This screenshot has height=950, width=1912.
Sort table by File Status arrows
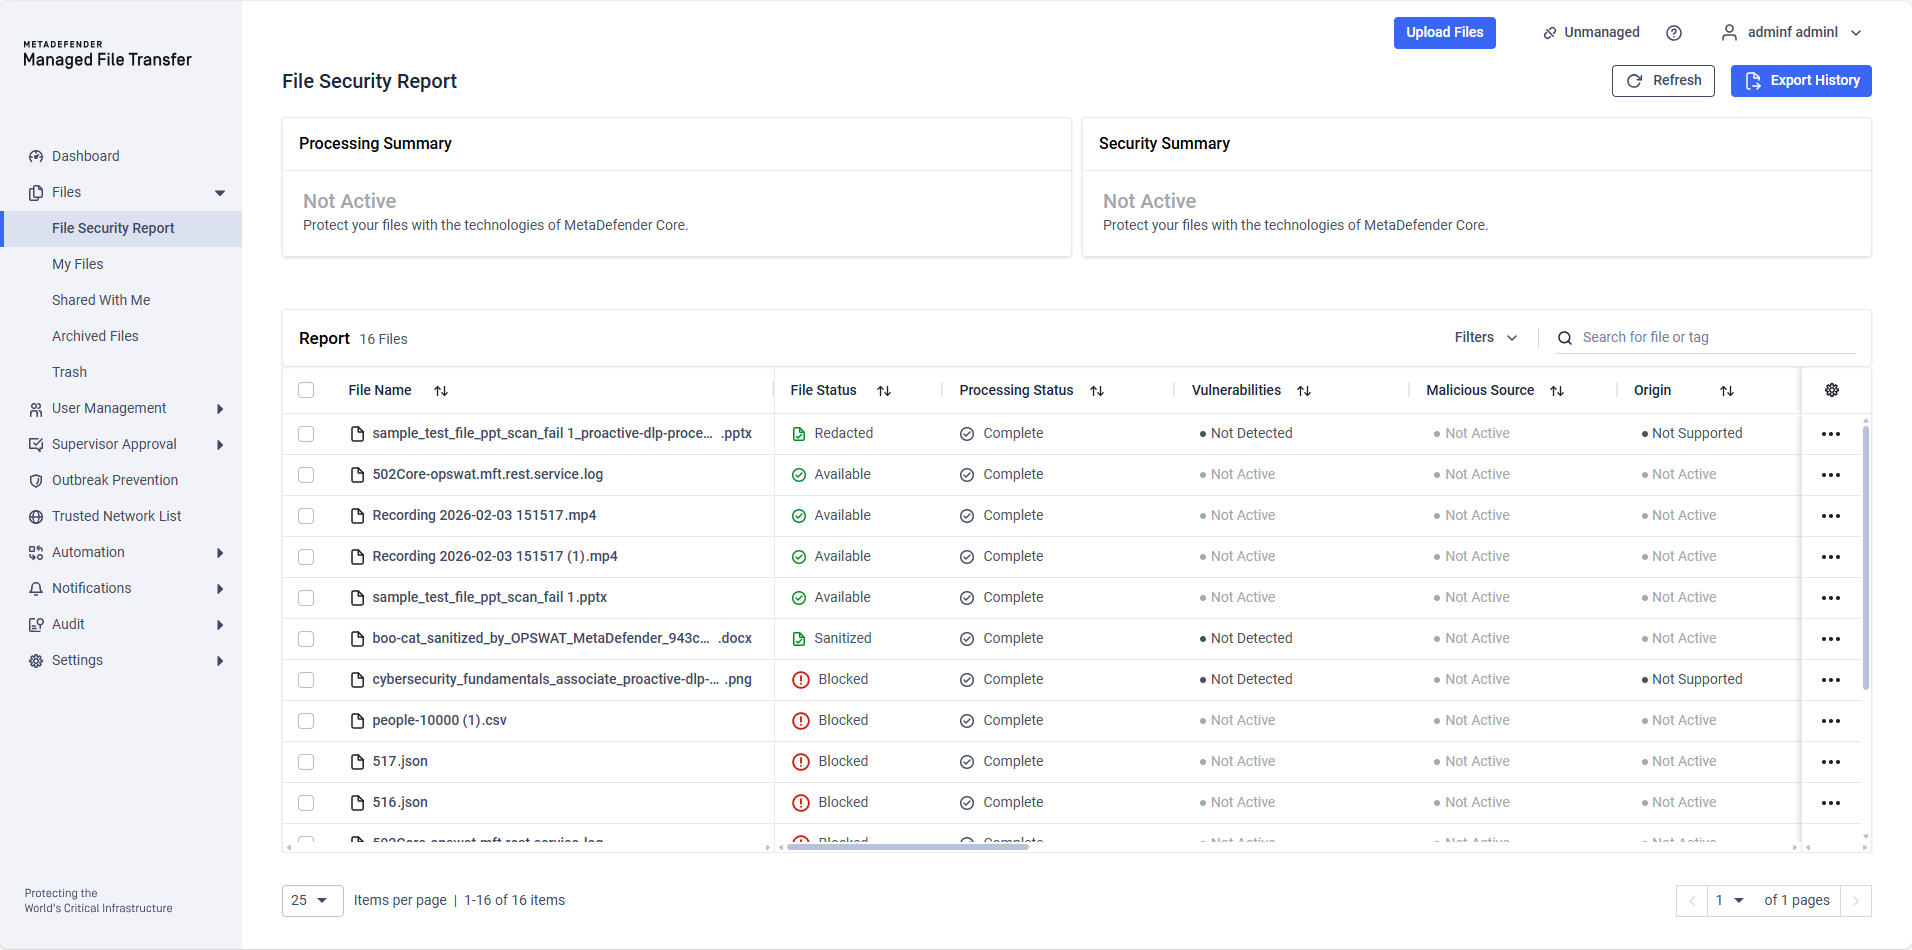(x=883, y=391)
